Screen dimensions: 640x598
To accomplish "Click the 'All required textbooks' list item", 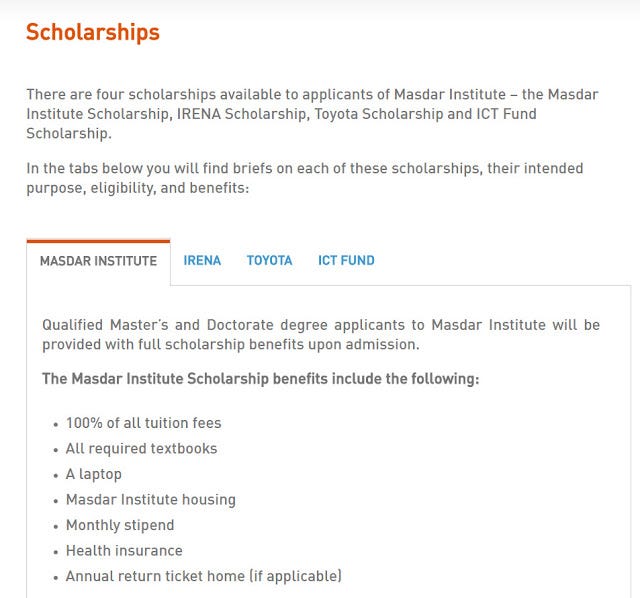I will pos(141,449).
